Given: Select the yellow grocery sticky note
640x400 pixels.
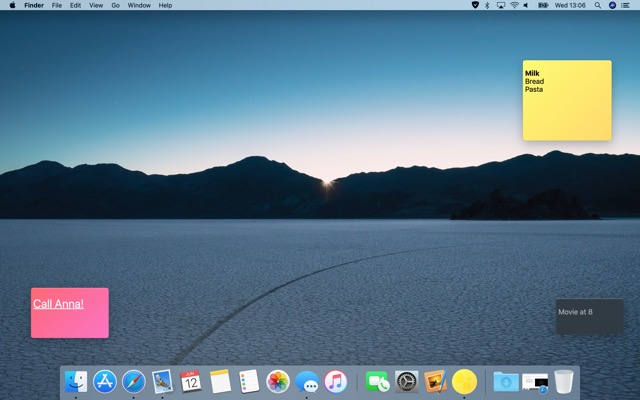Looking at the screenshot, I should click(567, 100).
